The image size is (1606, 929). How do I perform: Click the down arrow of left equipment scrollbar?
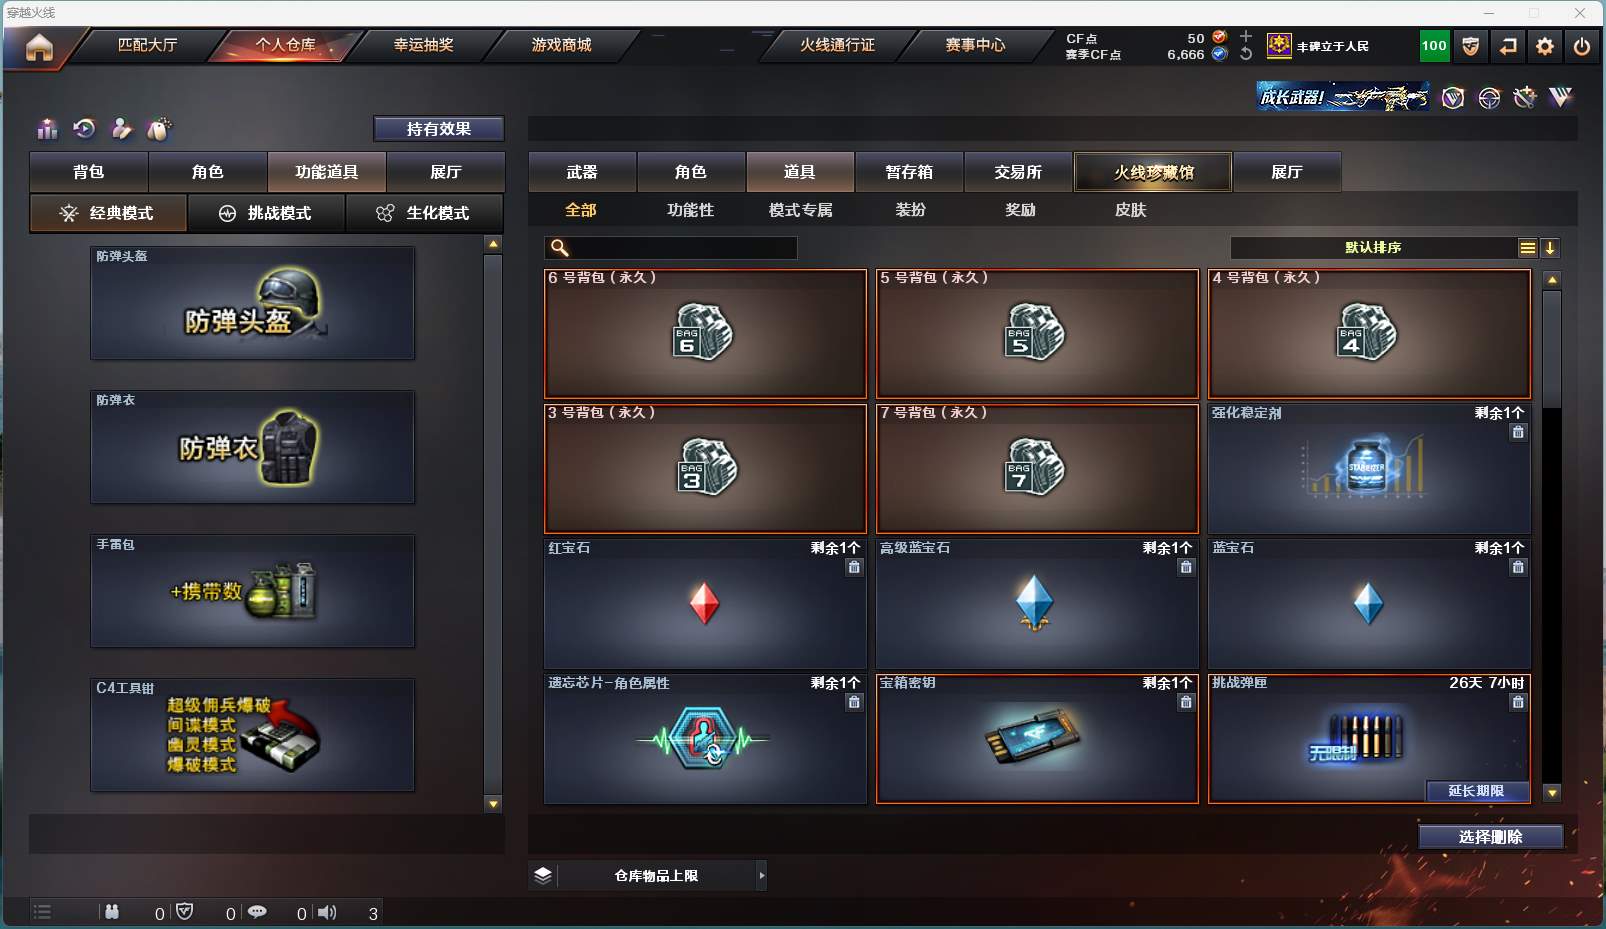493,804
